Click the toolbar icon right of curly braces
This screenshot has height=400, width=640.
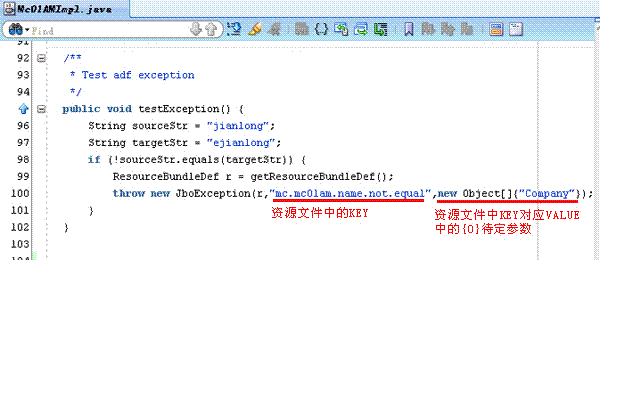point(341,29)
